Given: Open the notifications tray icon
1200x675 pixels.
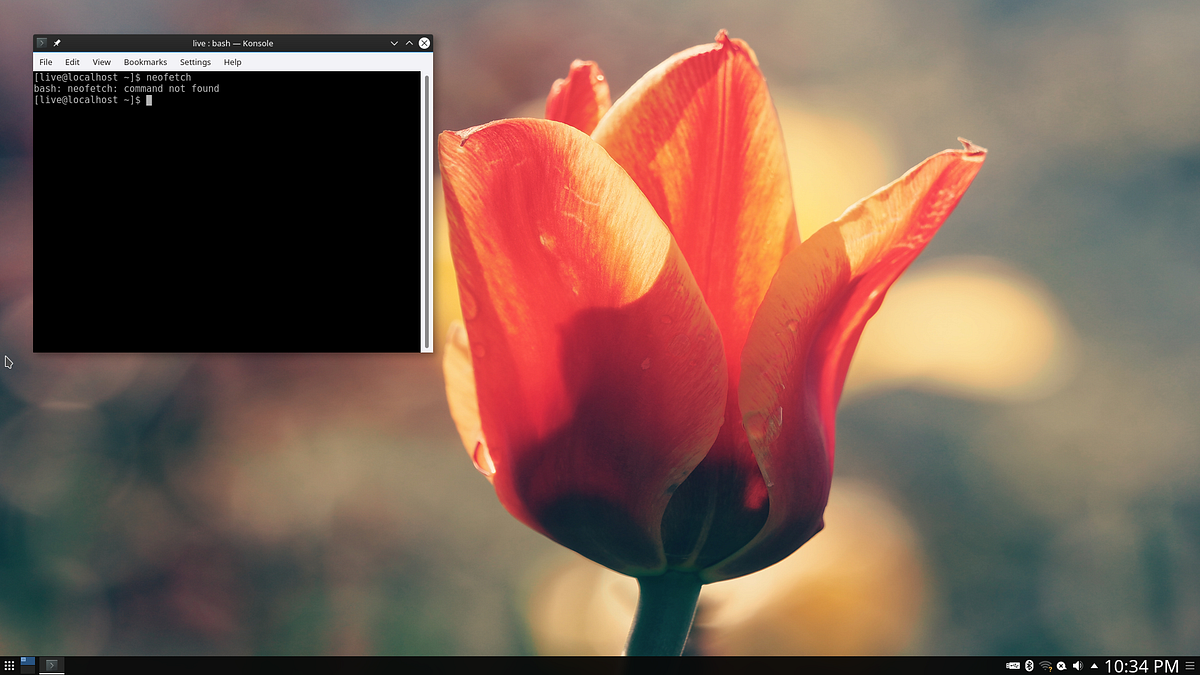Looking at the screenshot, I should (x=1062, y=665).
